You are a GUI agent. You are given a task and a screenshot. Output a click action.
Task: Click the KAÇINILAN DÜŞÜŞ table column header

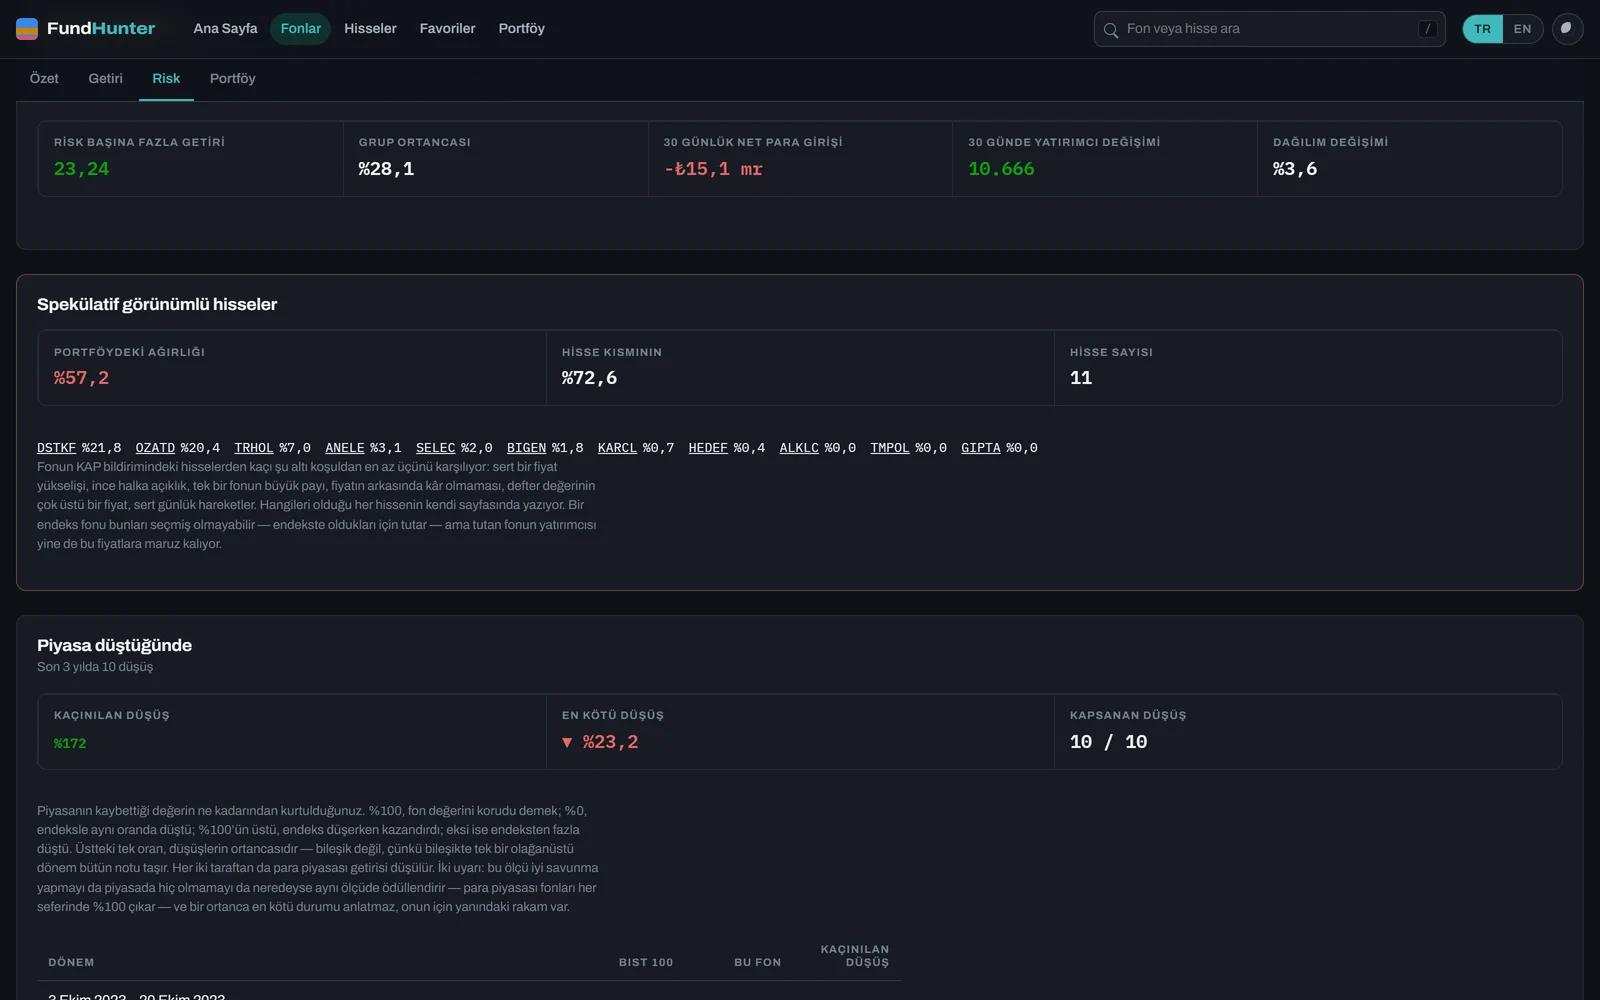click(855, 956)
